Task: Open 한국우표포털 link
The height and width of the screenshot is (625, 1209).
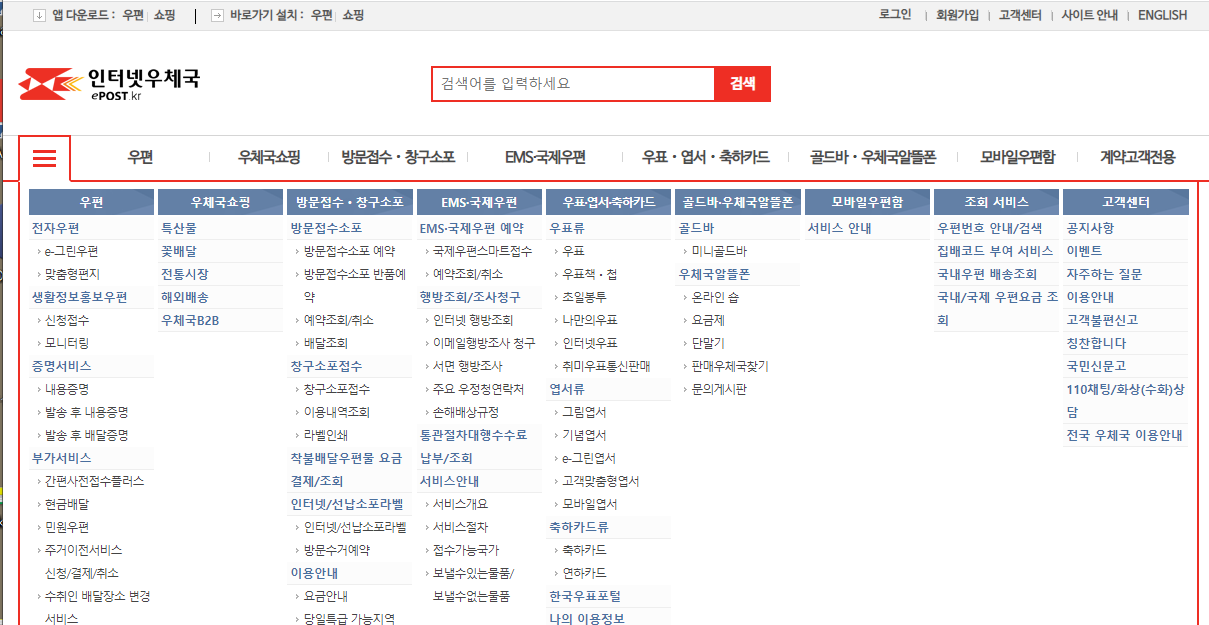Action: [x=585, y=596]
